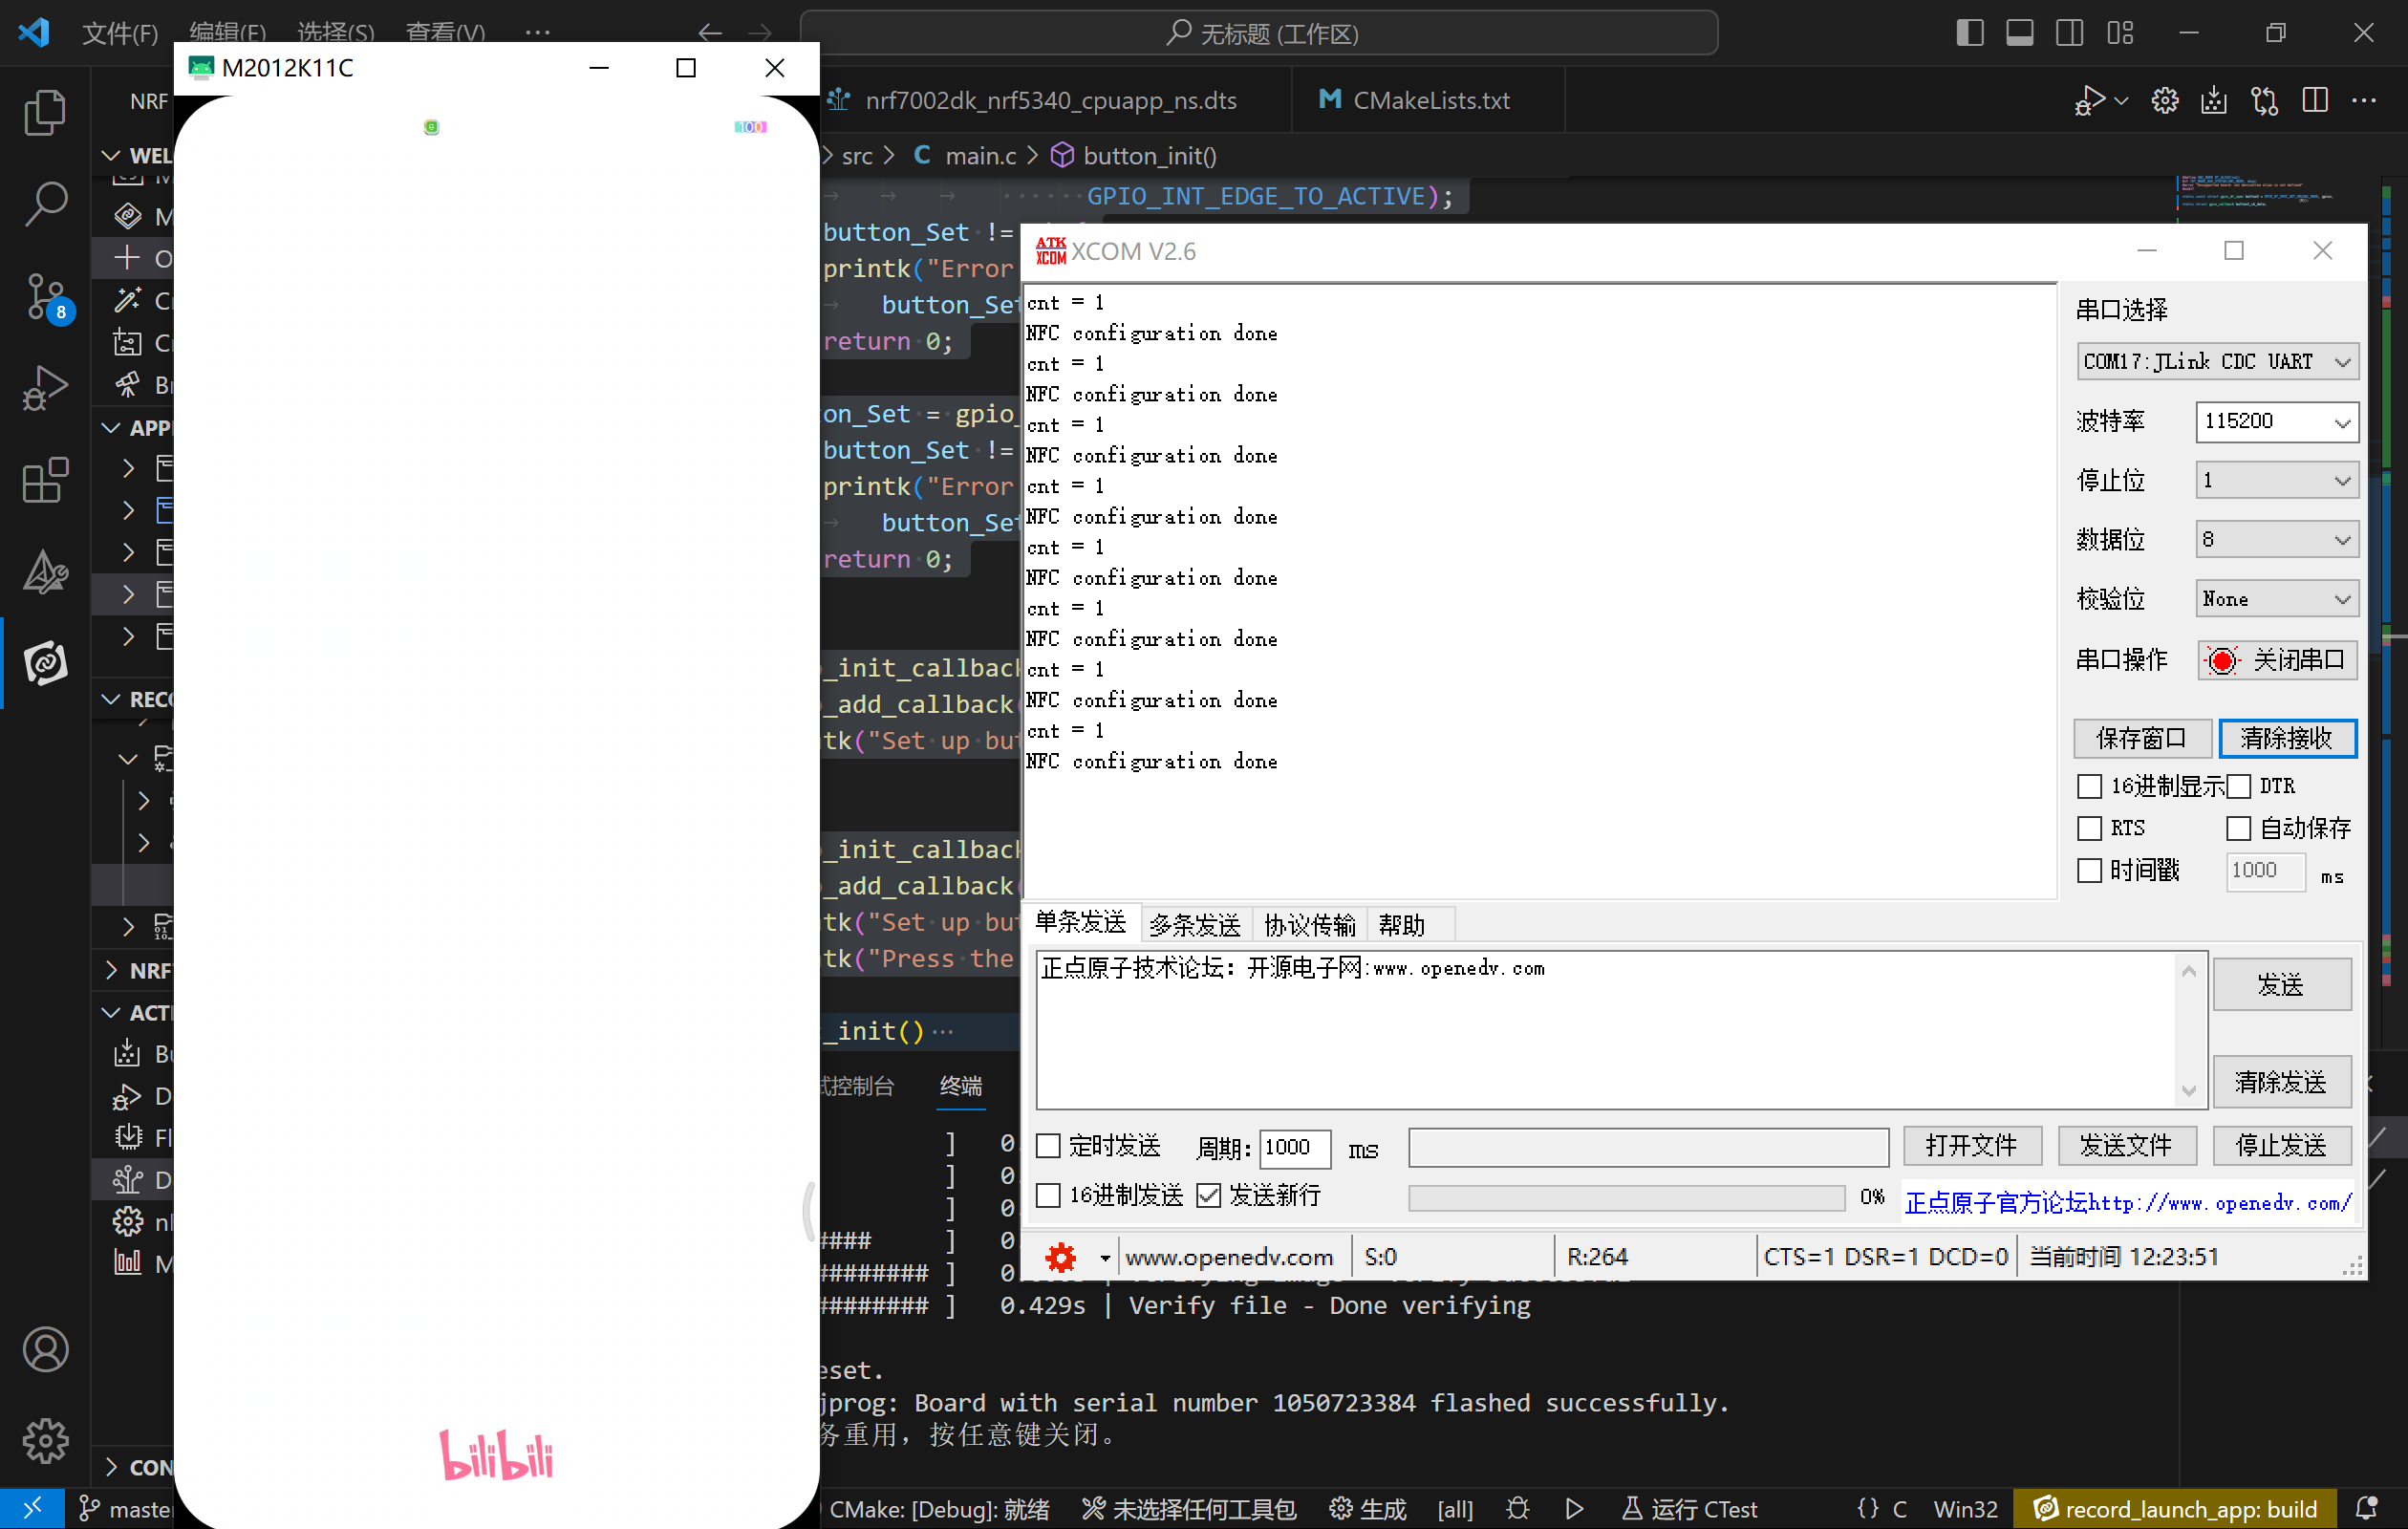The image size is (2408, 1529).
Task: Click the debug bug icon in status bar
Action: pyautogui.click(x=1518, y=1508)
